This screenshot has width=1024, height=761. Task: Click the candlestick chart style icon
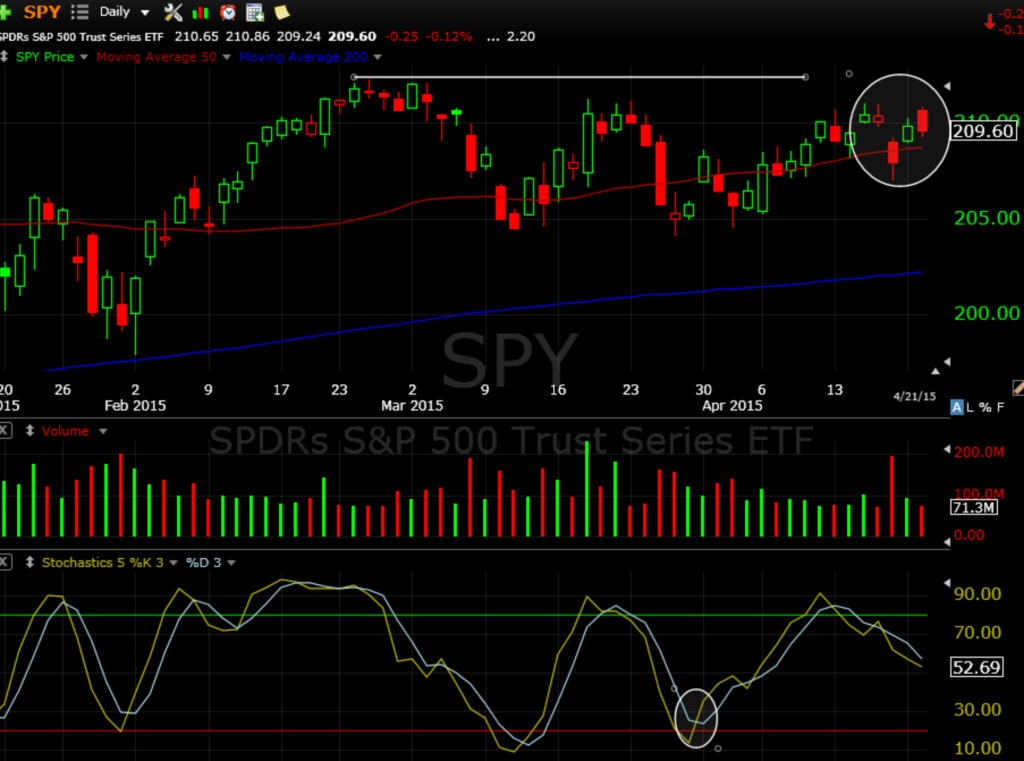pos(200,12)
